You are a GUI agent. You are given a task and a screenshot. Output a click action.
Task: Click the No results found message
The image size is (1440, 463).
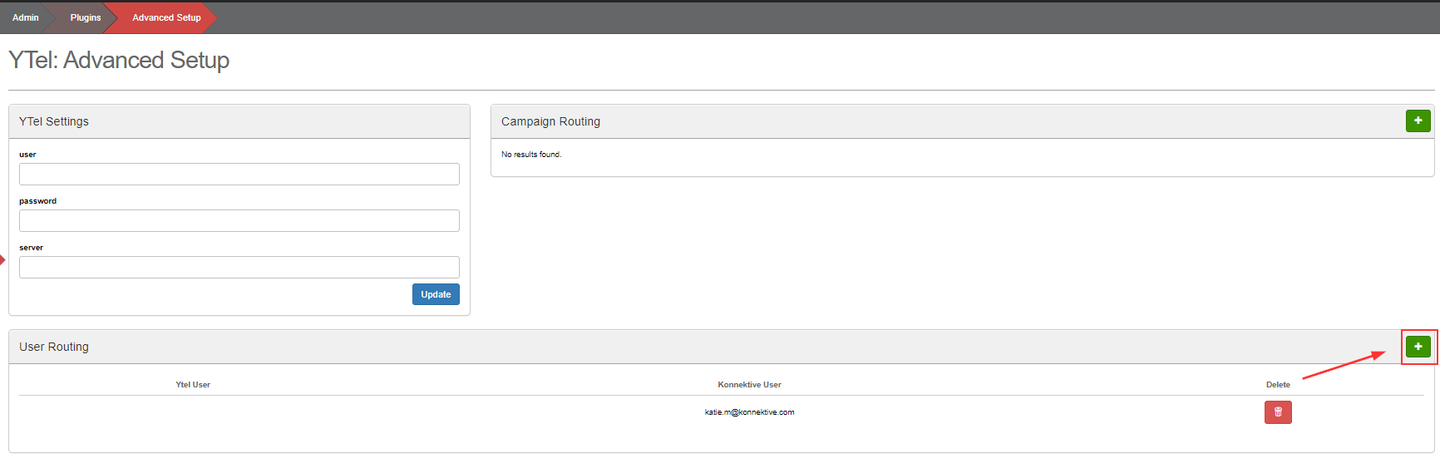531,154
